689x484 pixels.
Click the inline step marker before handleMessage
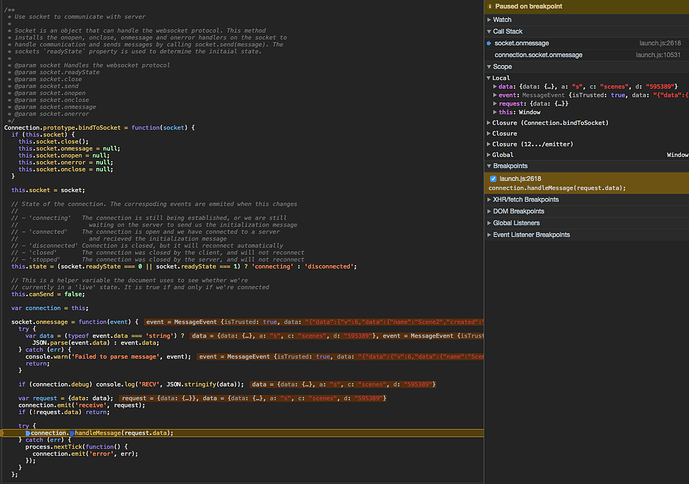coord(72,432)
